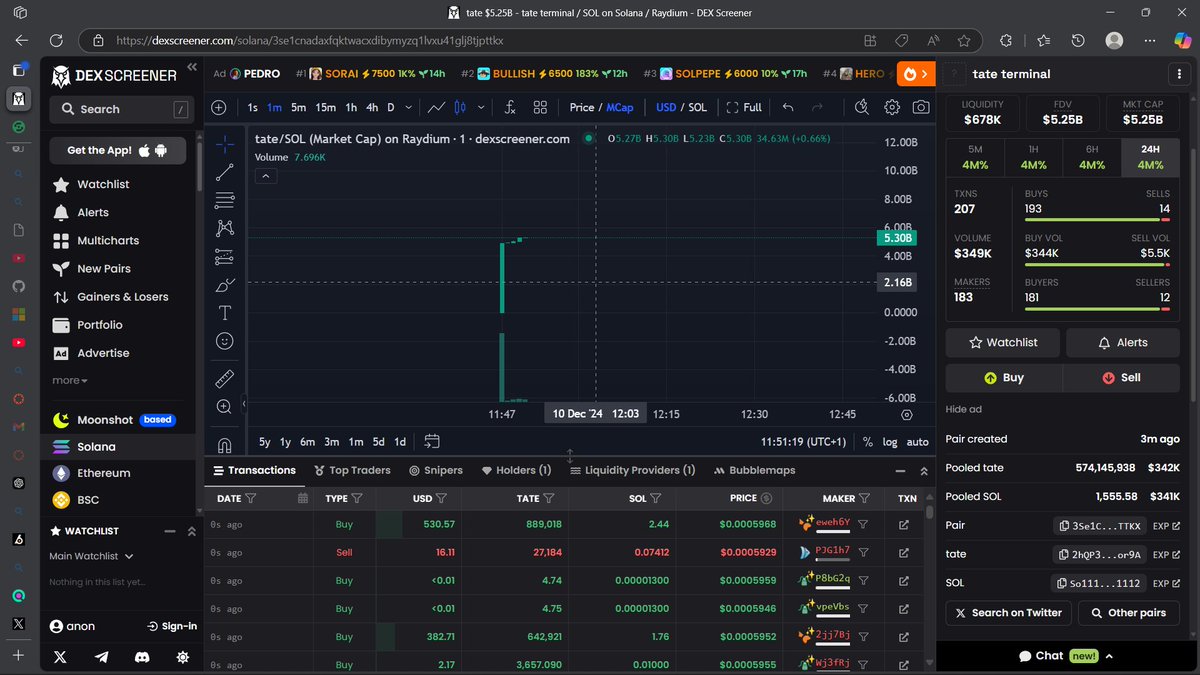Activate the zoom in tool
The height and width of the screenshot is (675, 1200).
[x=225, y=407]
